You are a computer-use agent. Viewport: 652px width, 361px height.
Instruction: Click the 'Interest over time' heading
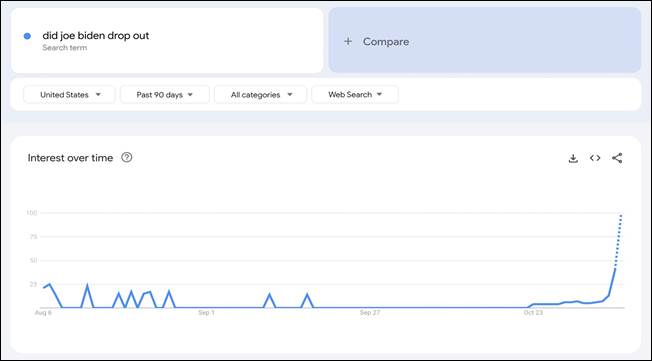click(x=70, y=158)
